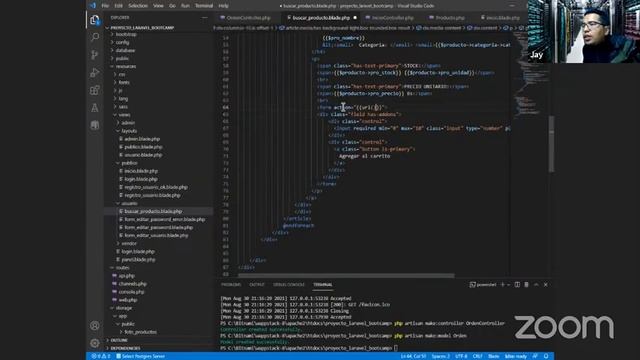Open the File menu
The image size is (640, 360).
(105, 6)
